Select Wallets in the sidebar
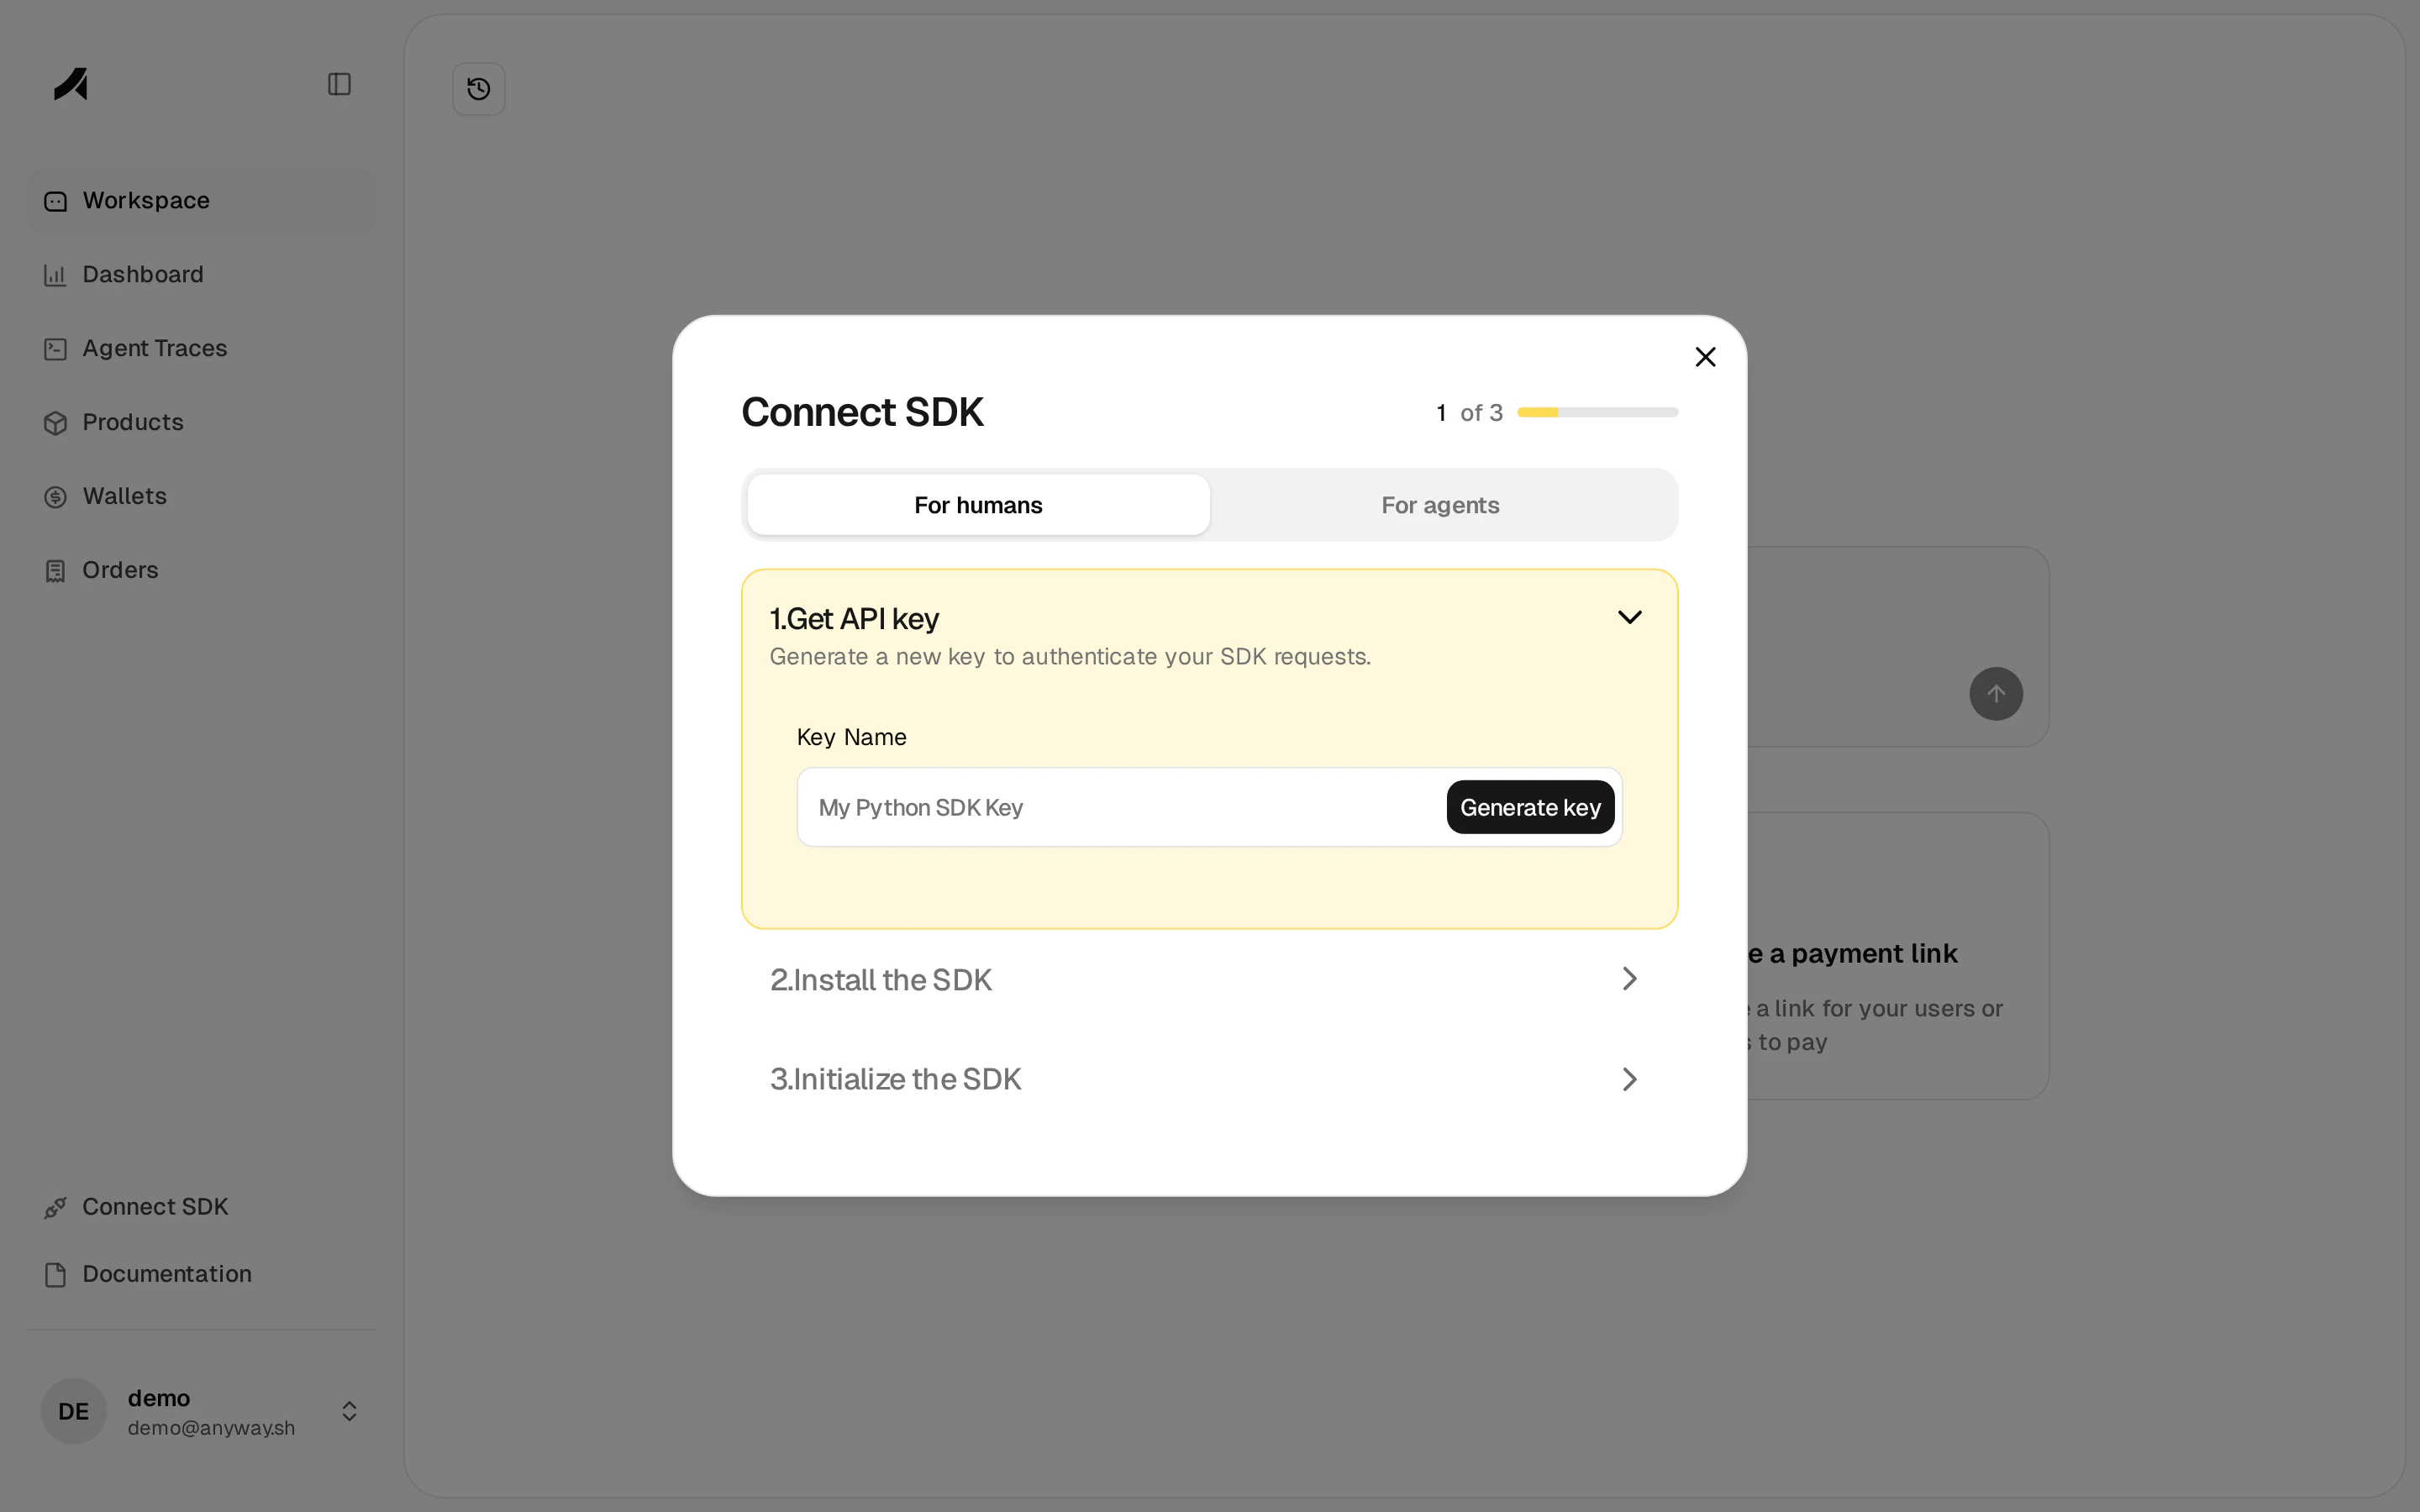Screen dimensions: 2420x1512 click(124, 496)
